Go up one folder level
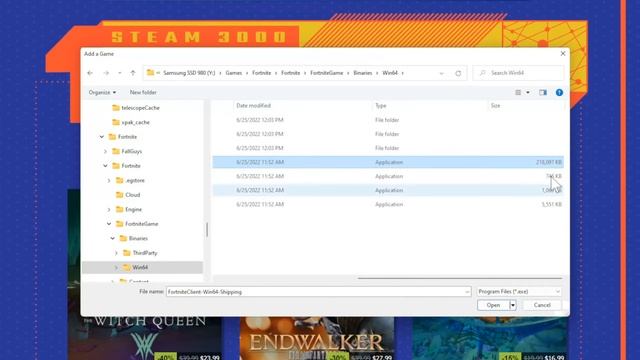 (x=133, y=73)
